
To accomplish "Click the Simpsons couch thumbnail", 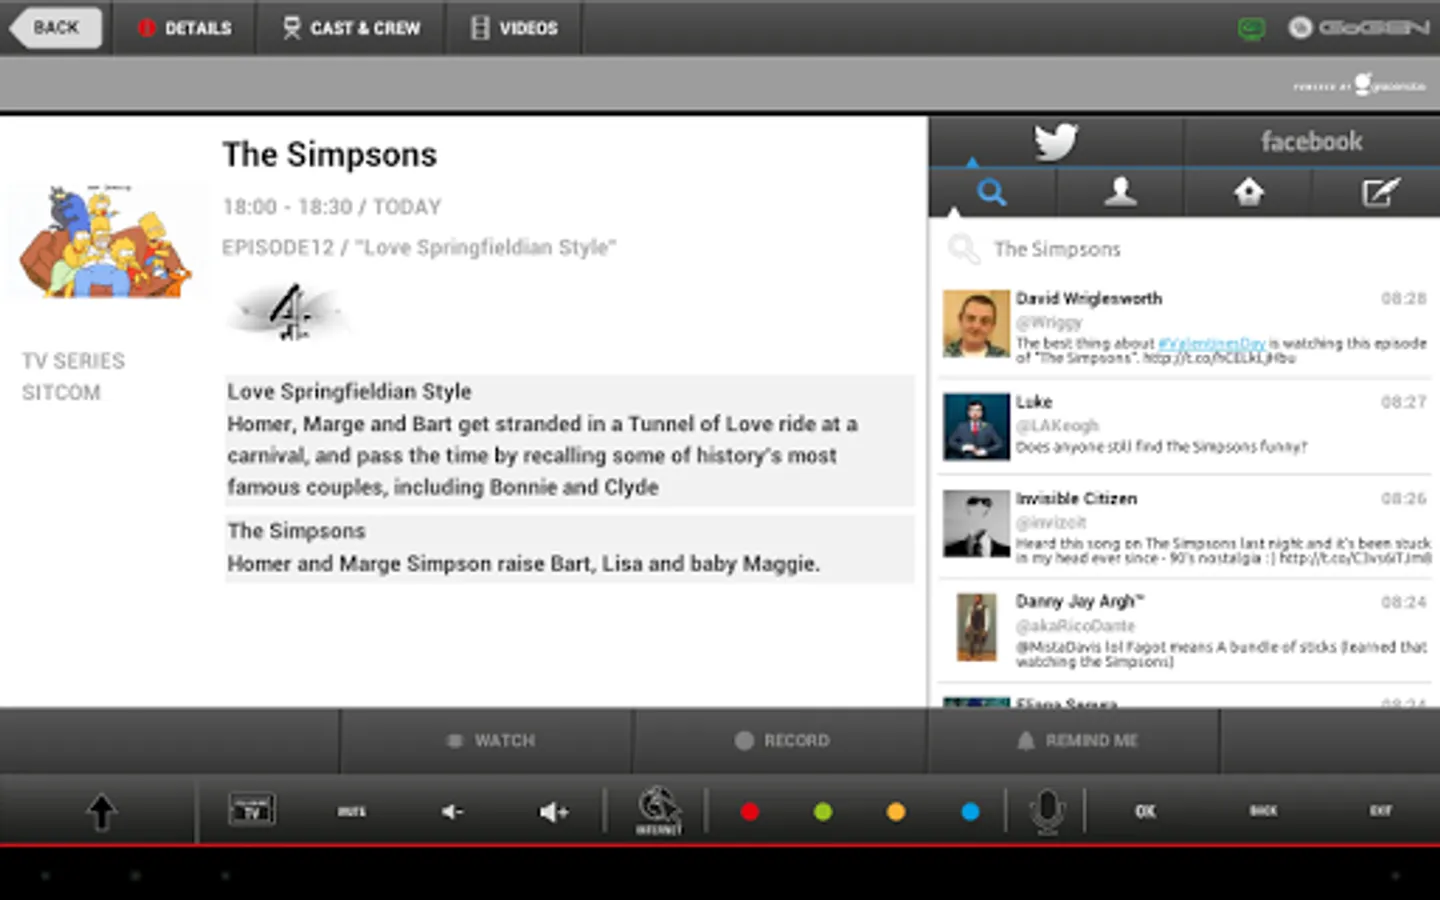I will click(x=105, y=241).
